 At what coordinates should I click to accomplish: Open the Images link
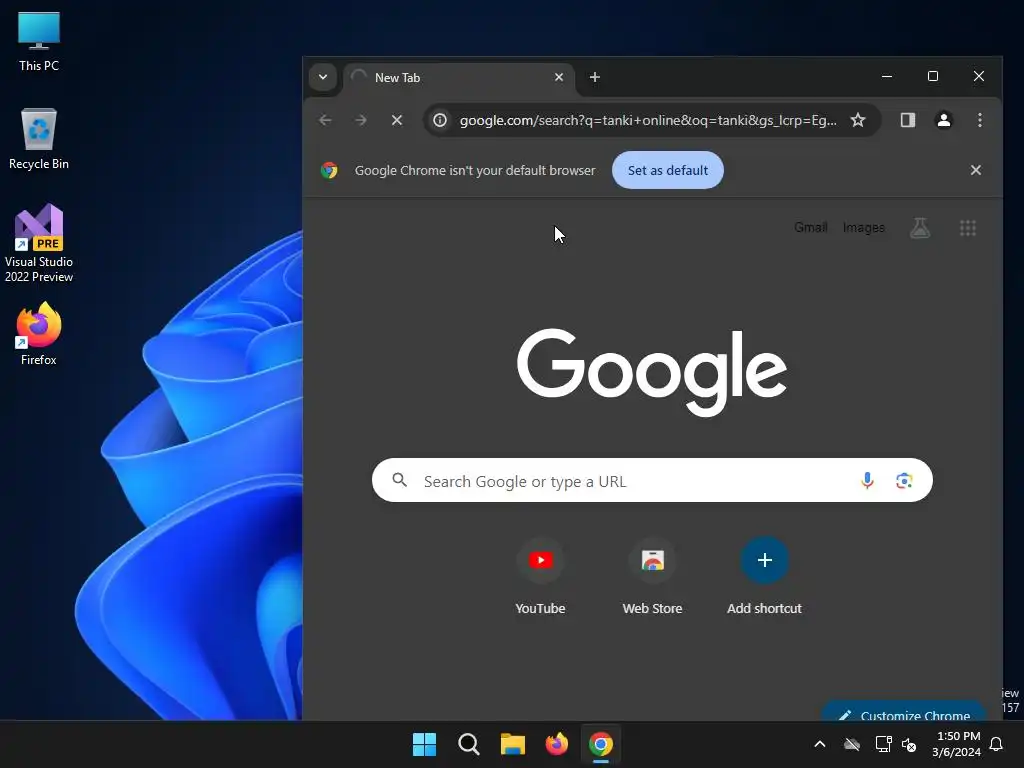tap(863, 228)
